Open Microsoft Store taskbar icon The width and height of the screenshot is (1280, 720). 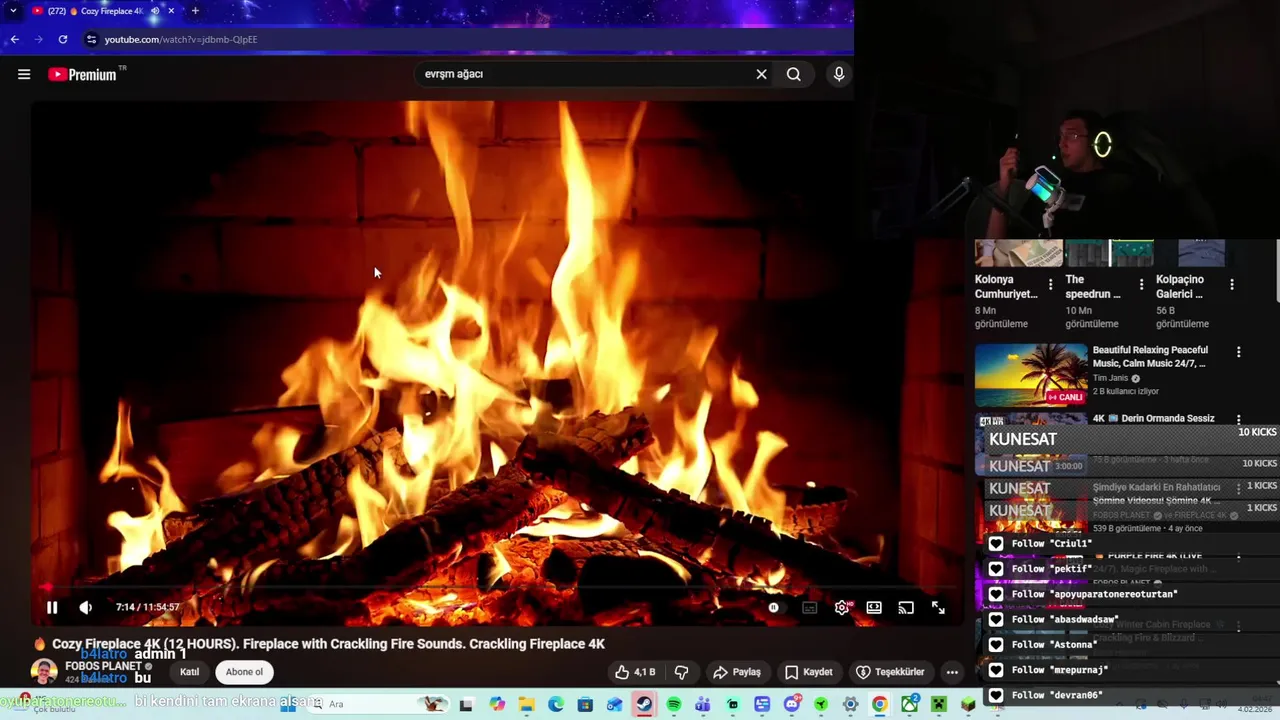(585, 704)
